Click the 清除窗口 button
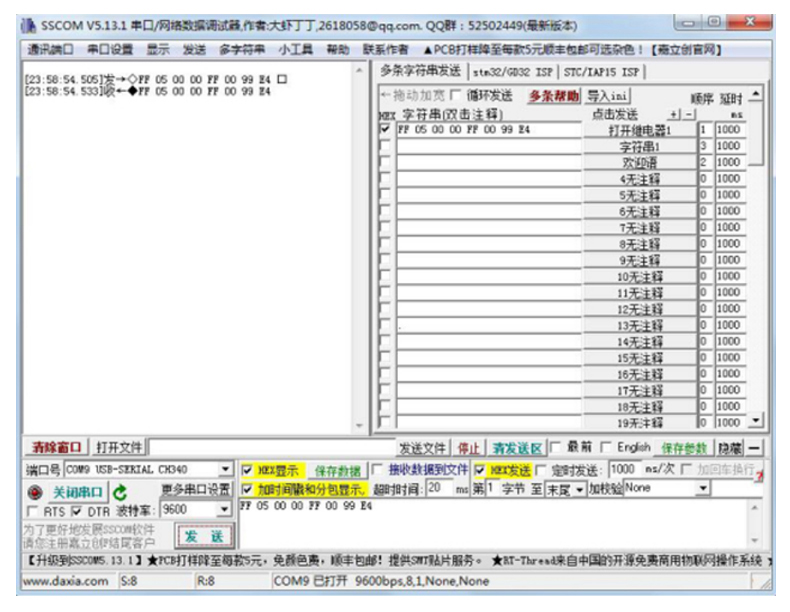Image resolution: width=790 pixels, height=612 pixels. (x=57, y=448)
